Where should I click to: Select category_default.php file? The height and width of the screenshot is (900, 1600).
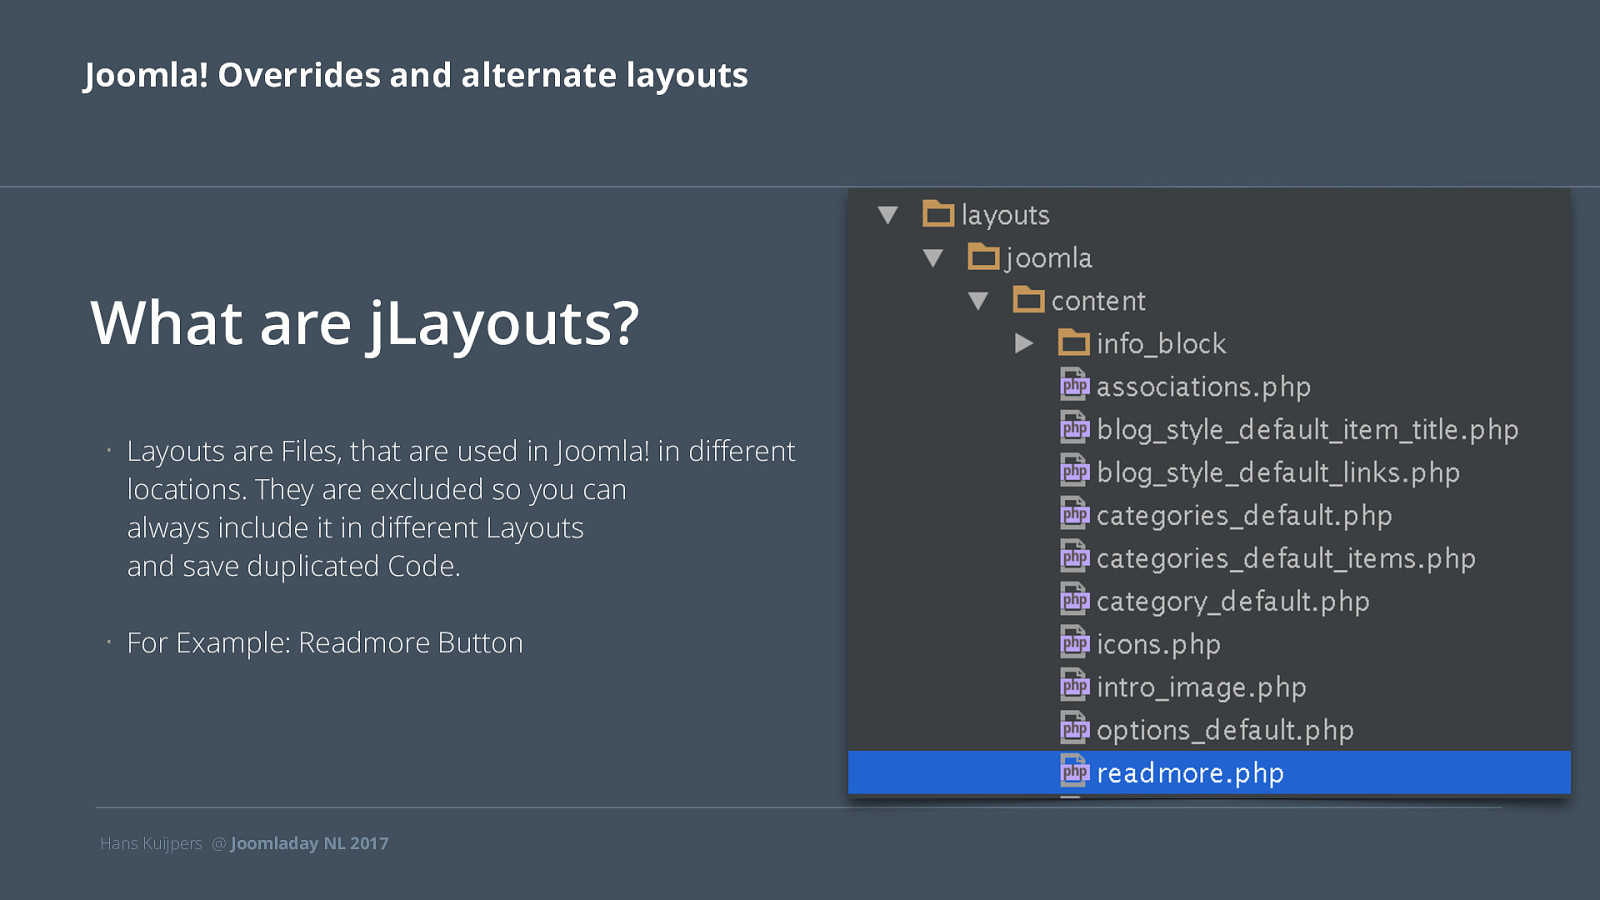point(1233,602)
